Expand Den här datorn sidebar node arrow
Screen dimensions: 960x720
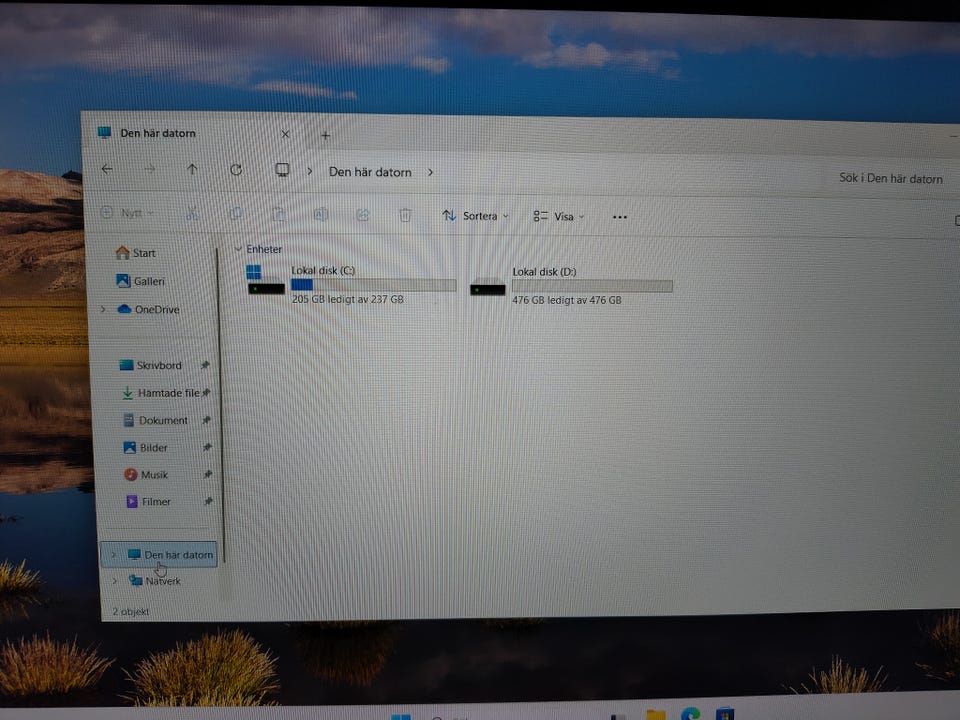113,555
